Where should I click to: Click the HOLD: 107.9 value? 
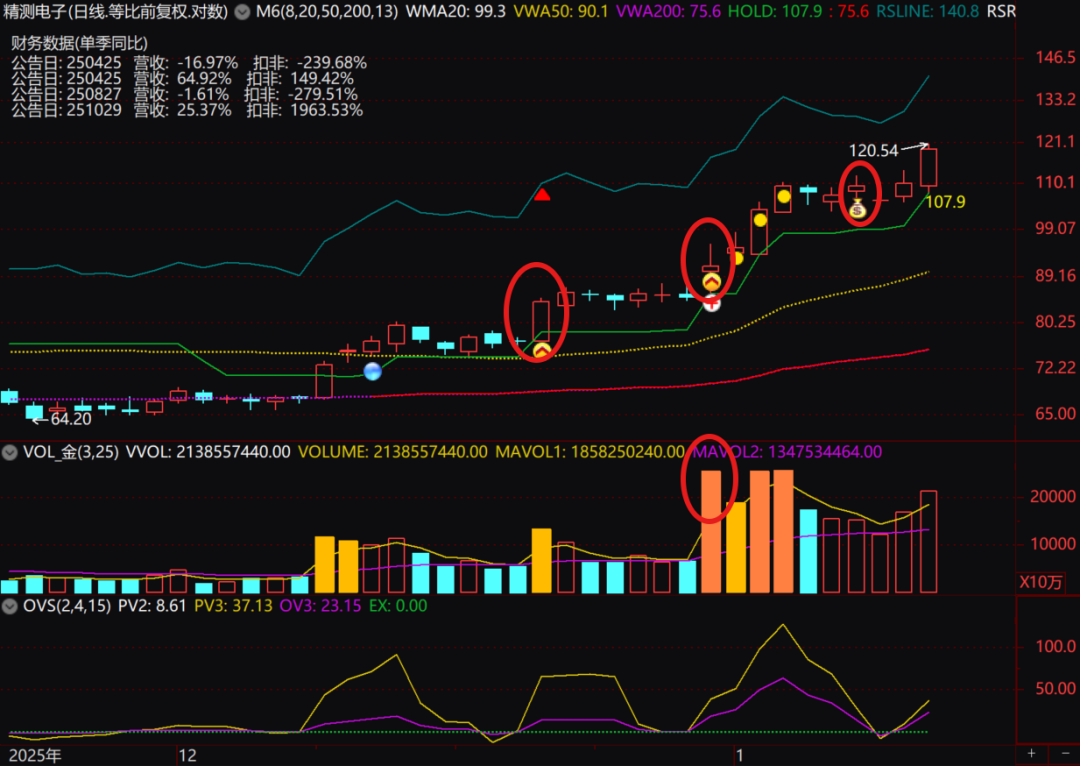775,12
